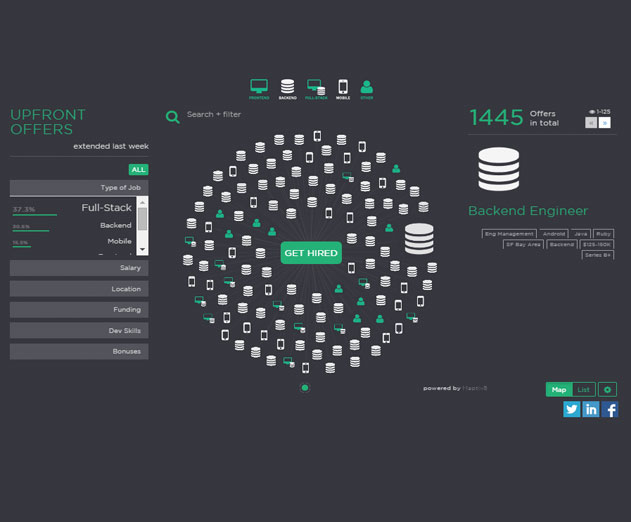Click the Java tag
631x522 pixels.
580,234
